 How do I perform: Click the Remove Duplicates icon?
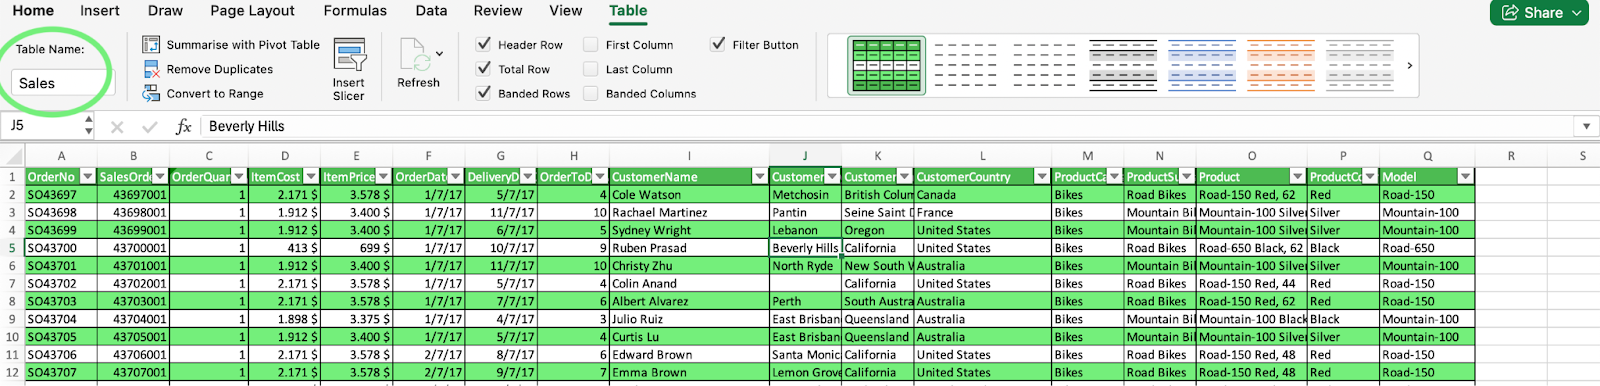[x=151, y=69]
